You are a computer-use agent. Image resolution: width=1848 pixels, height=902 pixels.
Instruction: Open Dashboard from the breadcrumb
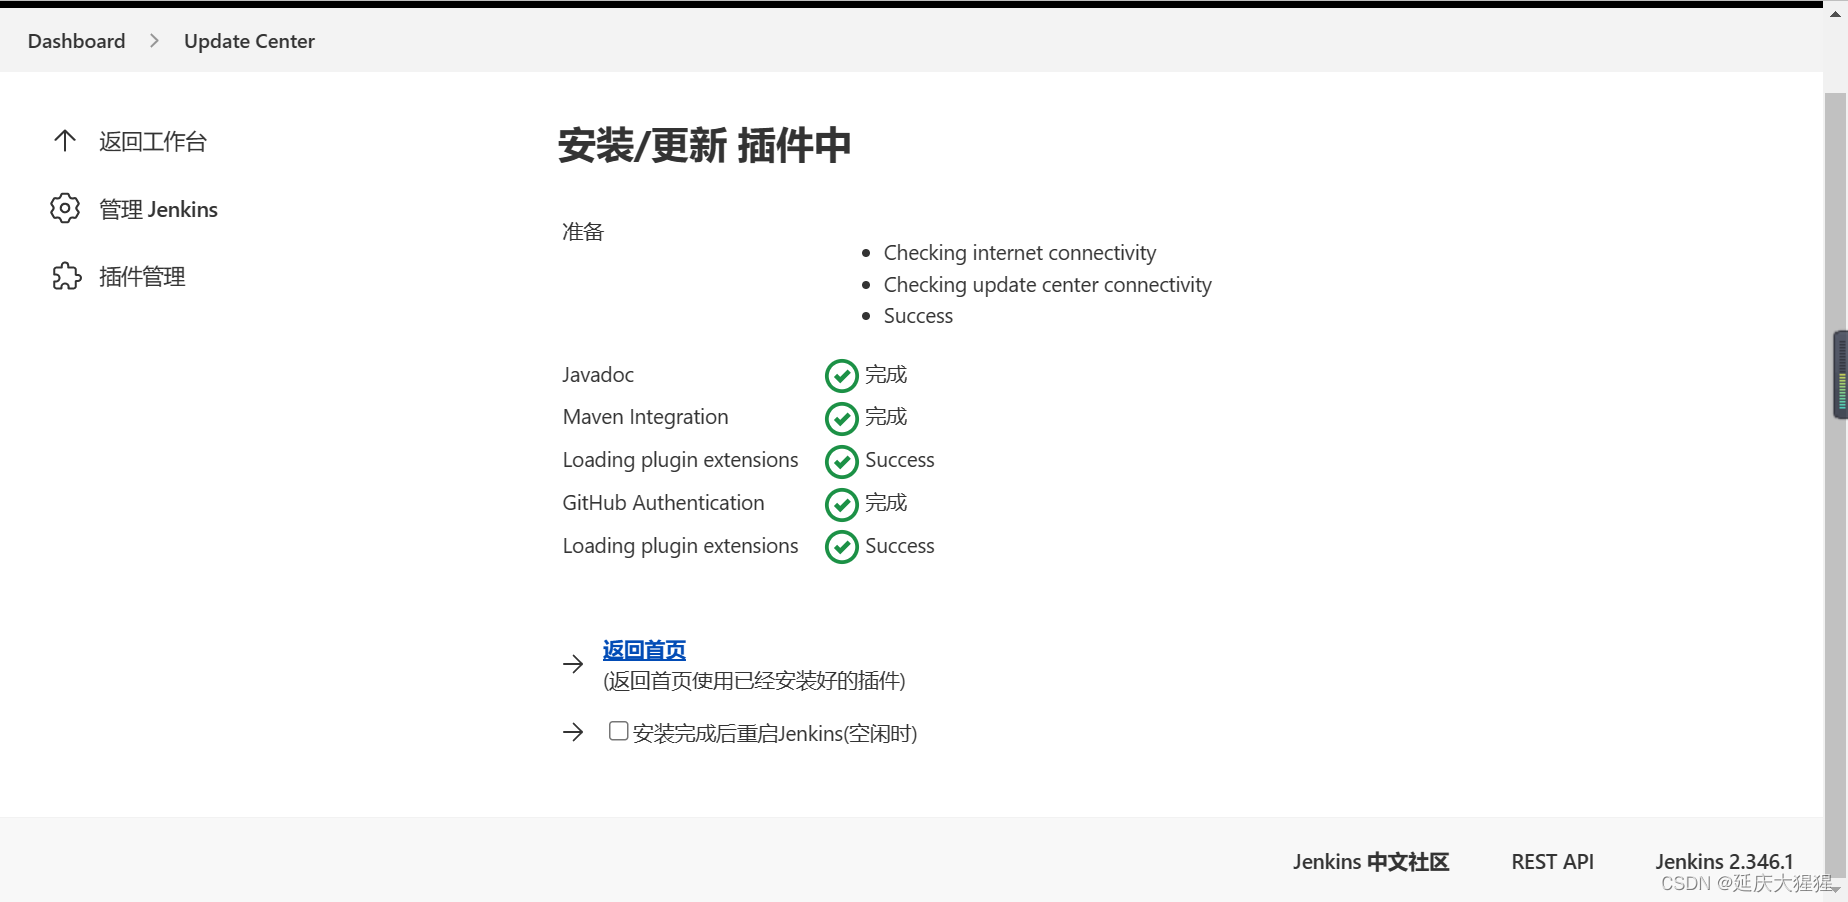76,41
